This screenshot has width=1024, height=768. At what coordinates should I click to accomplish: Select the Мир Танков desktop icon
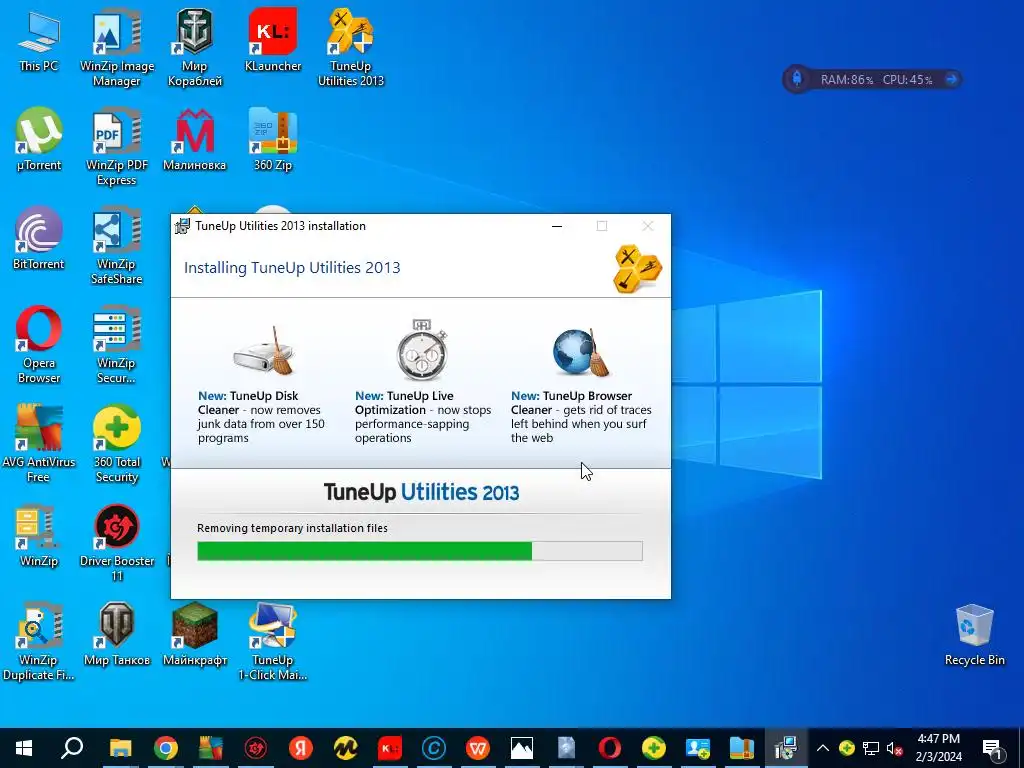click(117, 634)
